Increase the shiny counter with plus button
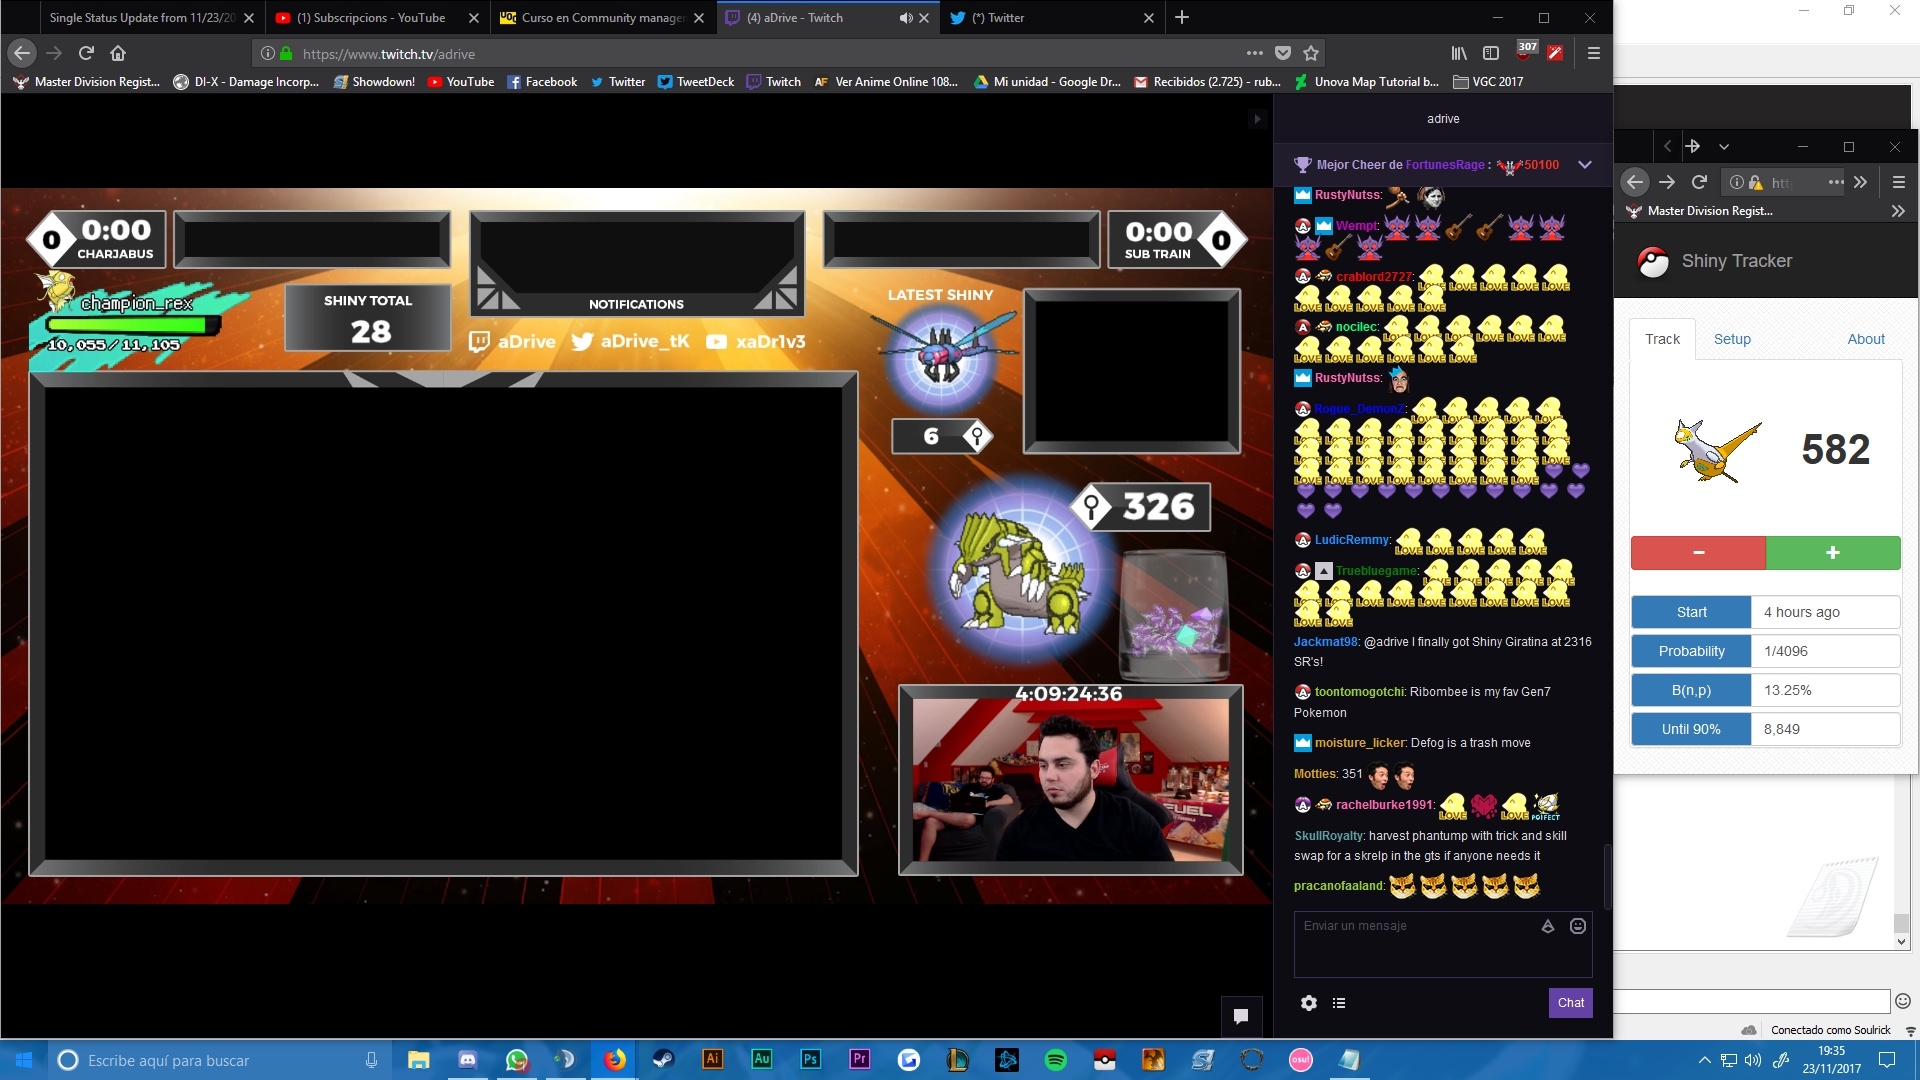Screen dimensions: 1920x1080 [1833, 553]
